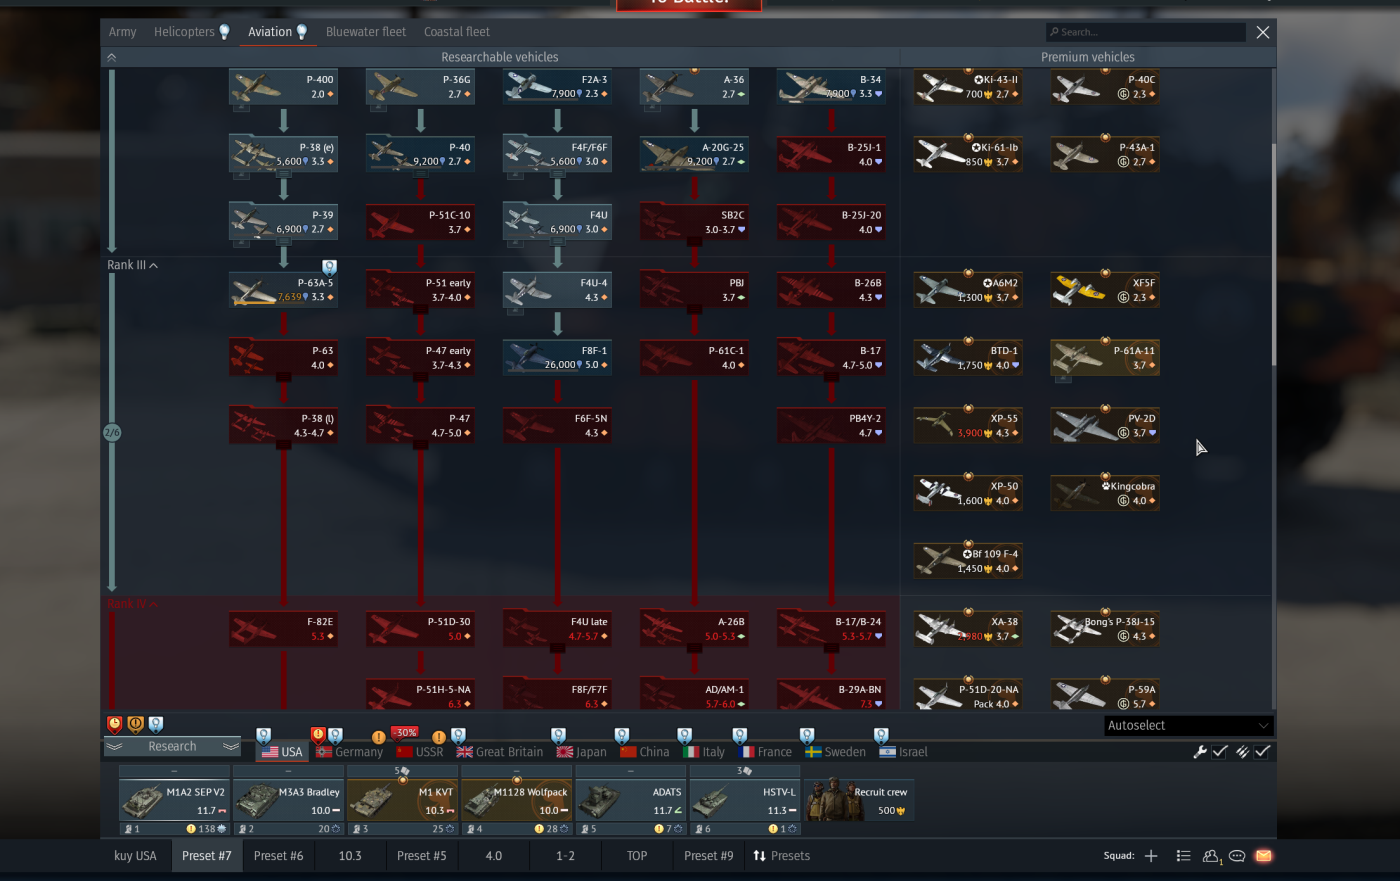Select the USSR nation tab
1400x881 pixels.
click(x=420, y=752)
